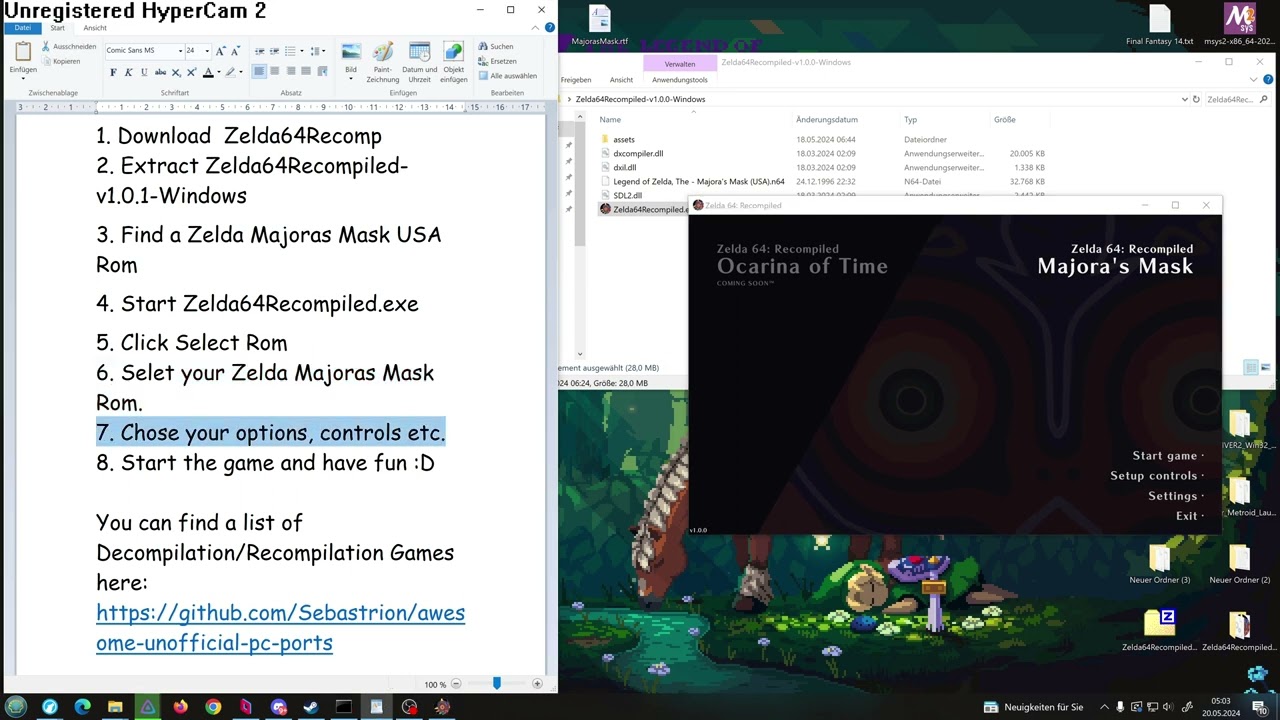Start a bulleted list
The image size is (1280, 720).
click(290, 50)
